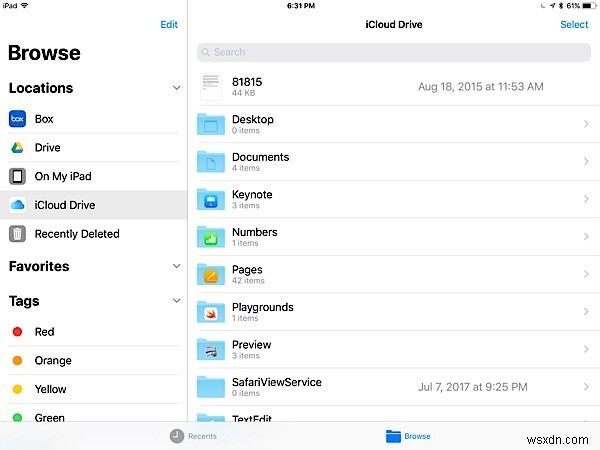Tap the chevron on the Desktop row

point(586,124)
